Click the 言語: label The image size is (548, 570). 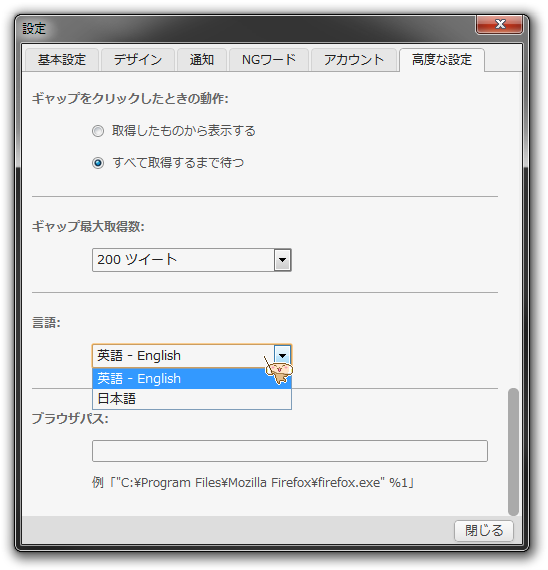pos(46,322)
